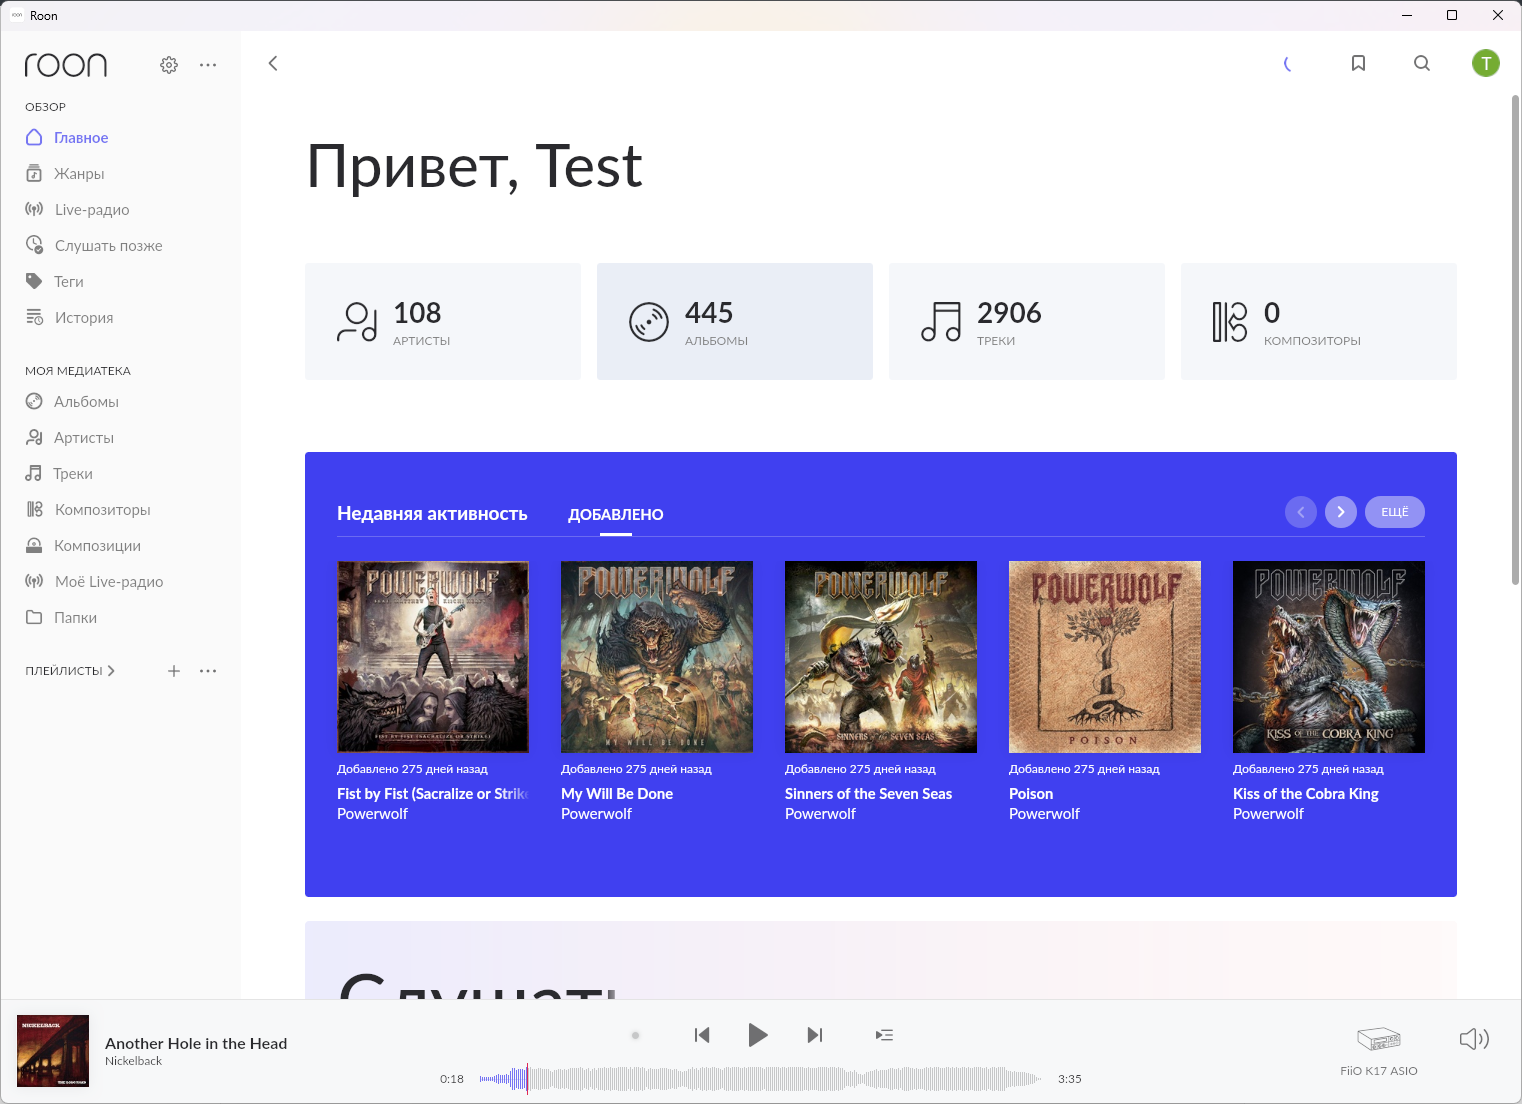Screen dimensions: 1522x1104
Task: Go to the previous track
Action: pos(702,1035)
